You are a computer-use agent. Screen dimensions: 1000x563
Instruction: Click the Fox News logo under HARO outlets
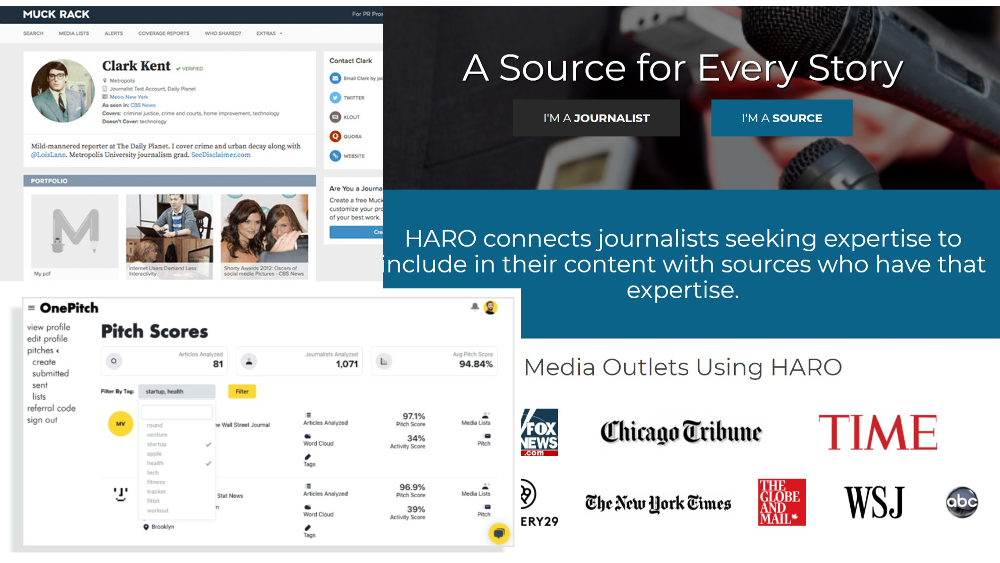point(540,432)
